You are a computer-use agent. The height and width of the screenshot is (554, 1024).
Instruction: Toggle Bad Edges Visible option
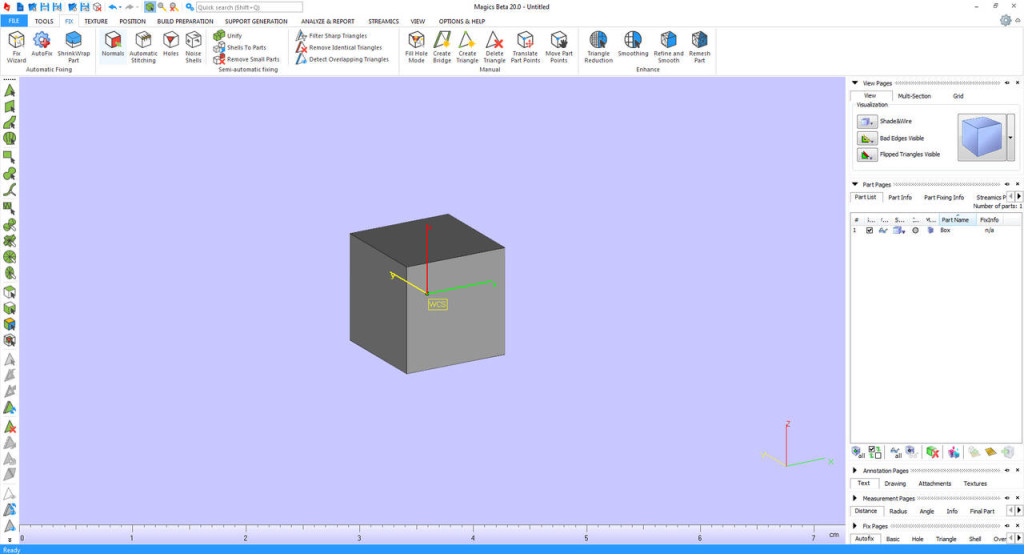click(867, 138)
